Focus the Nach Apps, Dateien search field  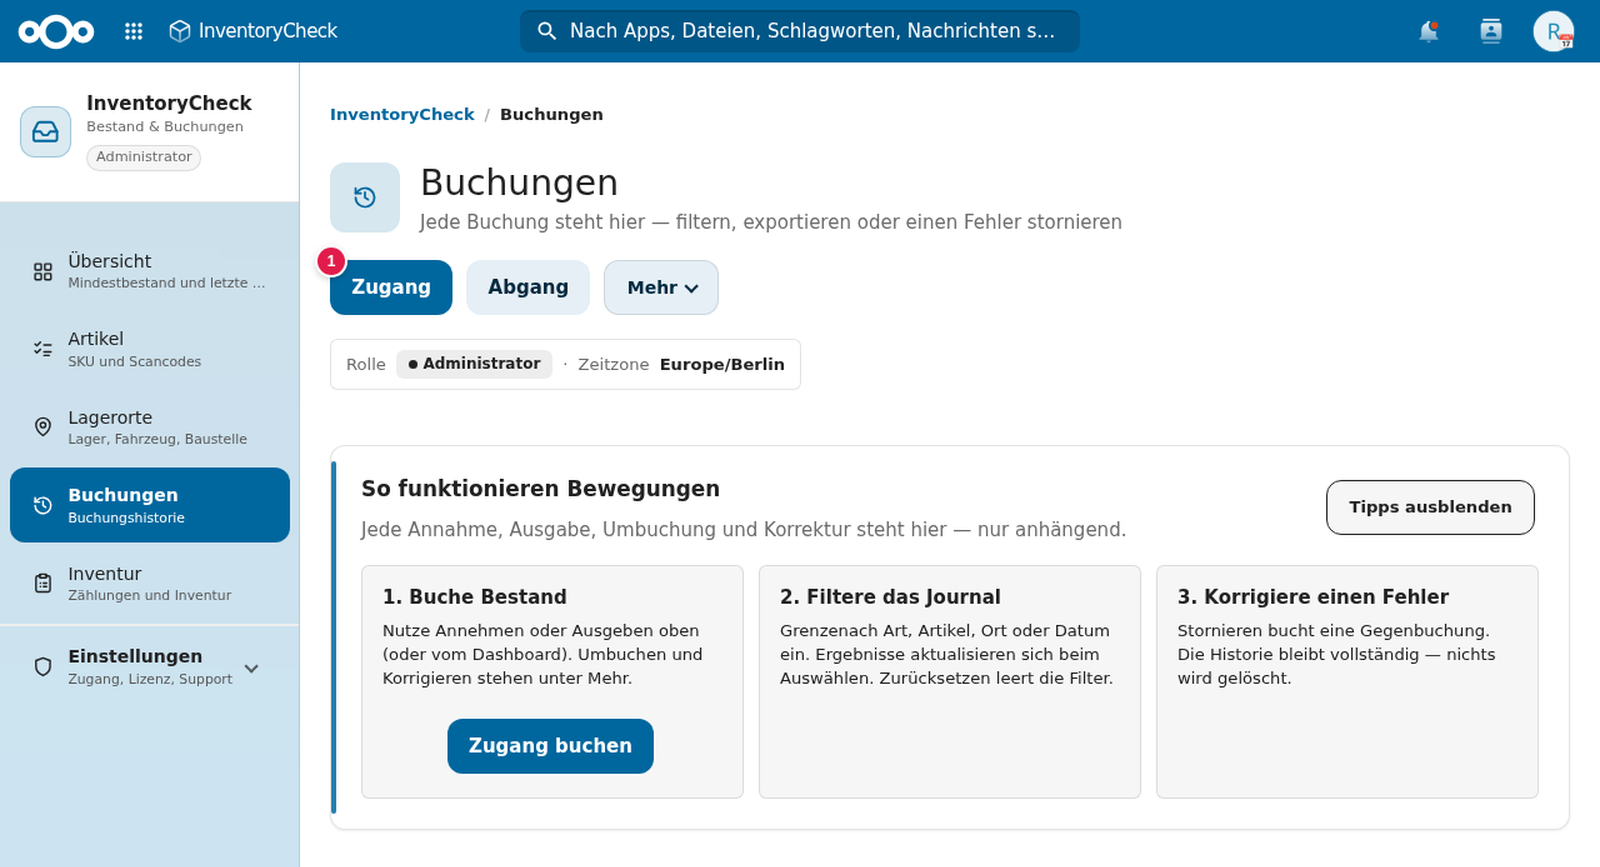(x=799, y=31)
